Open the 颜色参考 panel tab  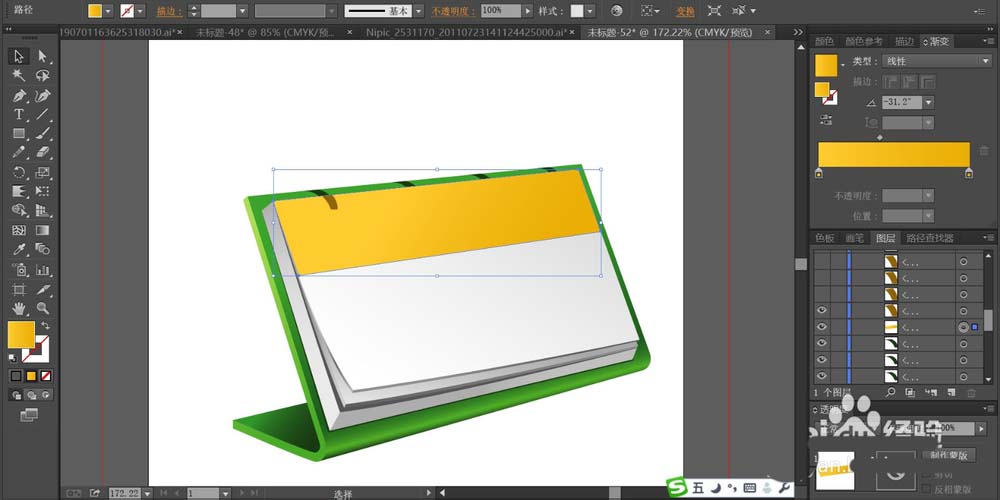click(864, 41)
